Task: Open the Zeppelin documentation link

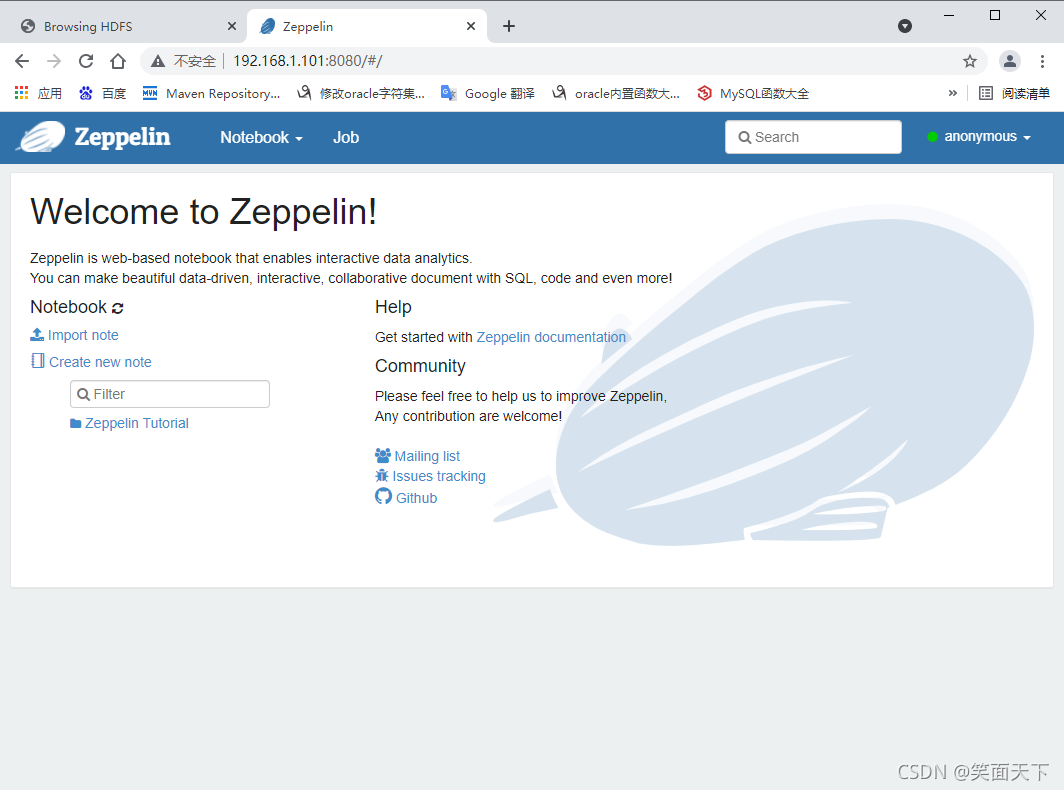Action: click(x=551, y=337)
